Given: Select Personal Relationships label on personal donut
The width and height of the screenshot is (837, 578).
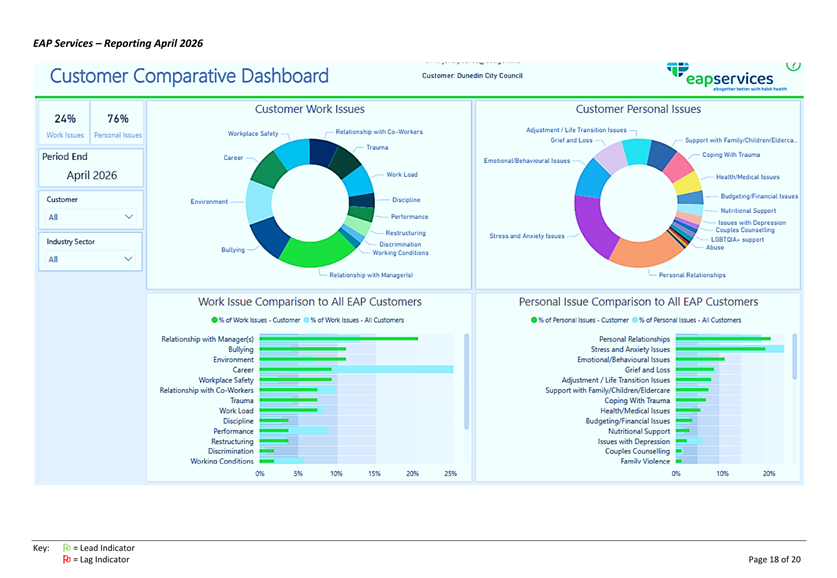Looking at the screenshot, I should [692, 275].
